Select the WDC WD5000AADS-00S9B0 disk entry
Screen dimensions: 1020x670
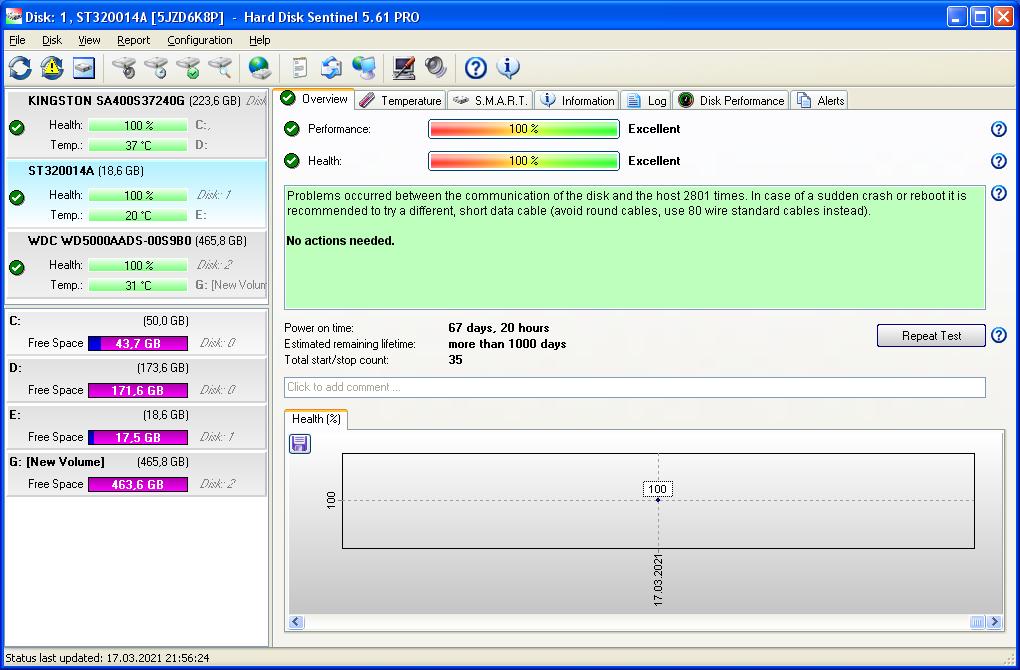coord(137,265)
